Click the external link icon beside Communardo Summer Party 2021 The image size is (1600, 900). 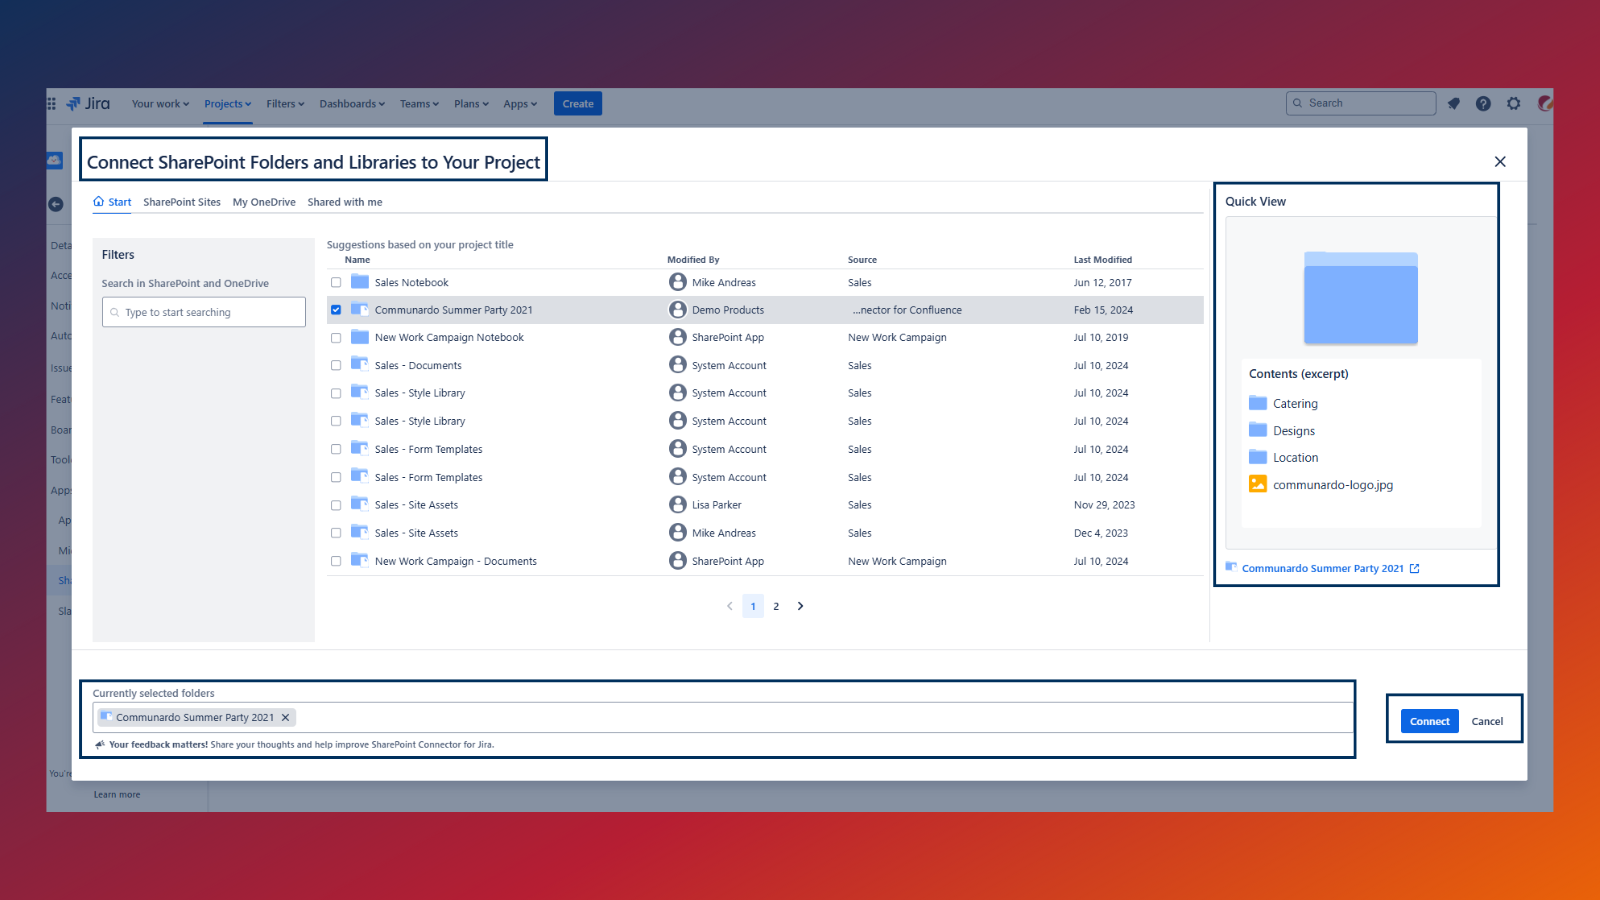[x=1414, y=568]
